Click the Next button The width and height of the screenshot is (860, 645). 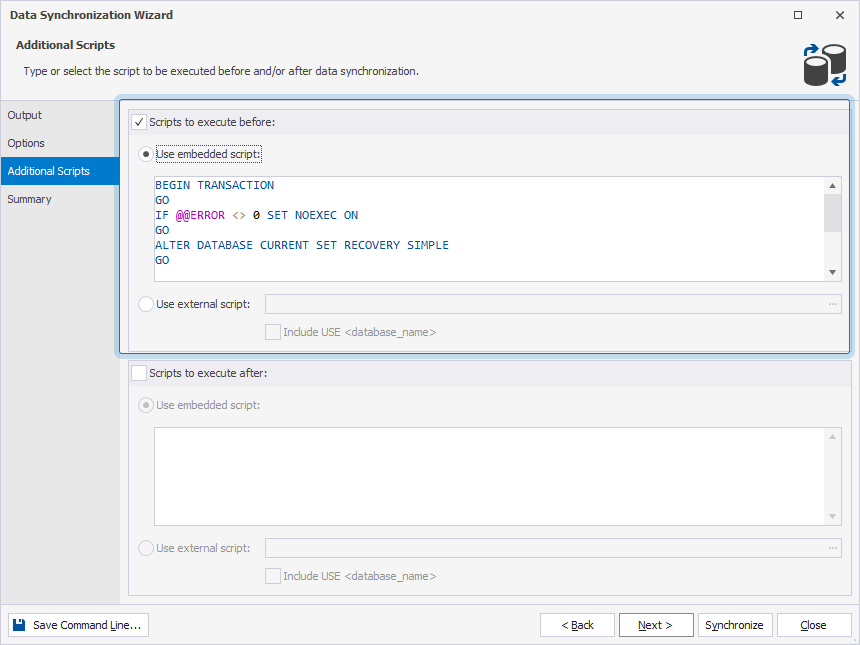click(656, 624)
